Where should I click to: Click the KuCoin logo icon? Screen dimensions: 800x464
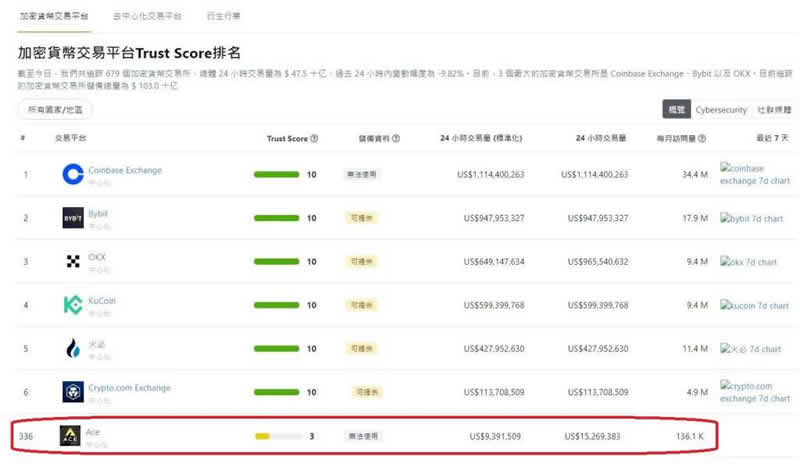[x=73, y=304]
